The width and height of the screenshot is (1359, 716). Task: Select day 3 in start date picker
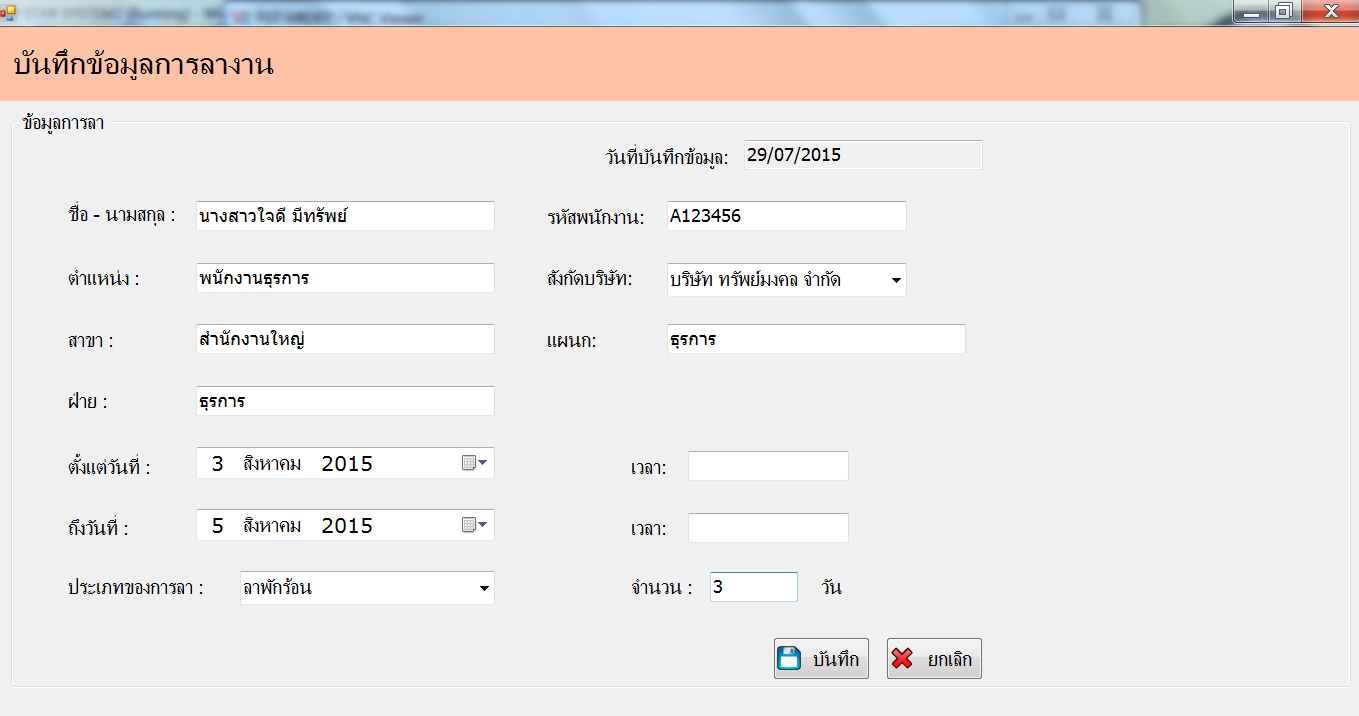click(217, 464)
